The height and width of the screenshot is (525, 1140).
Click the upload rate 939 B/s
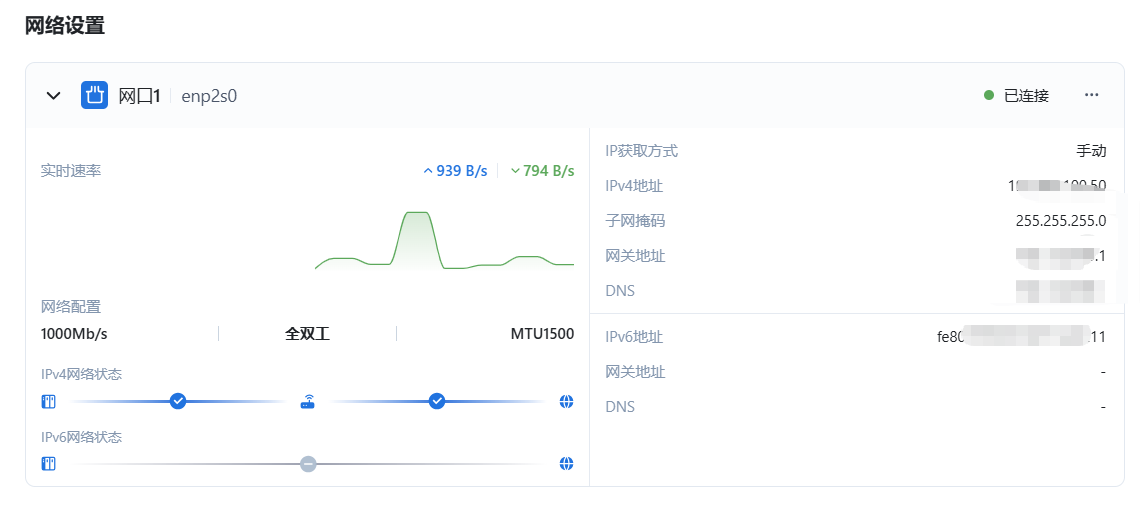pos(455,171)
